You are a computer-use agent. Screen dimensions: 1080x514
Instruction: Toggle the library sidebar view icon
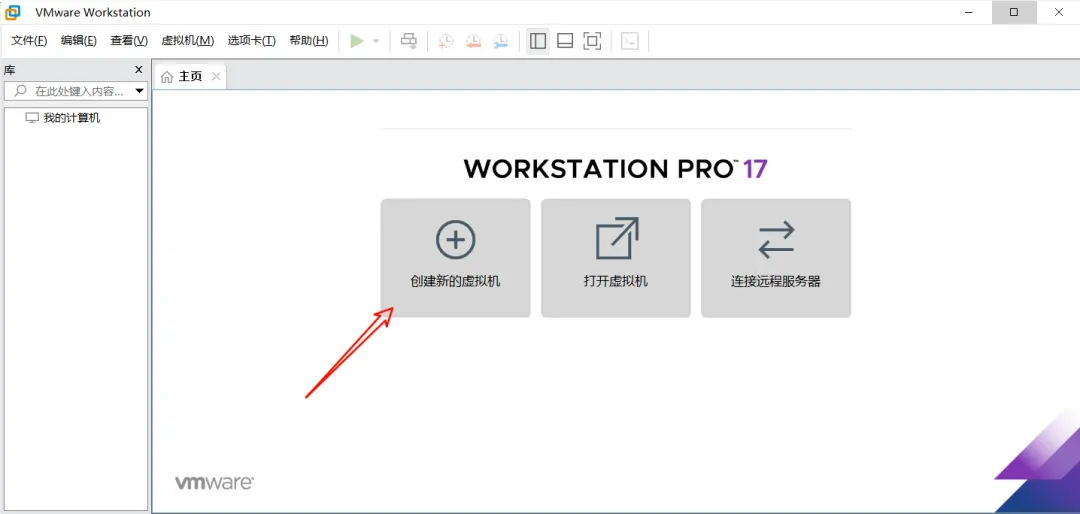pyautogui.click(x=538, y=41)
